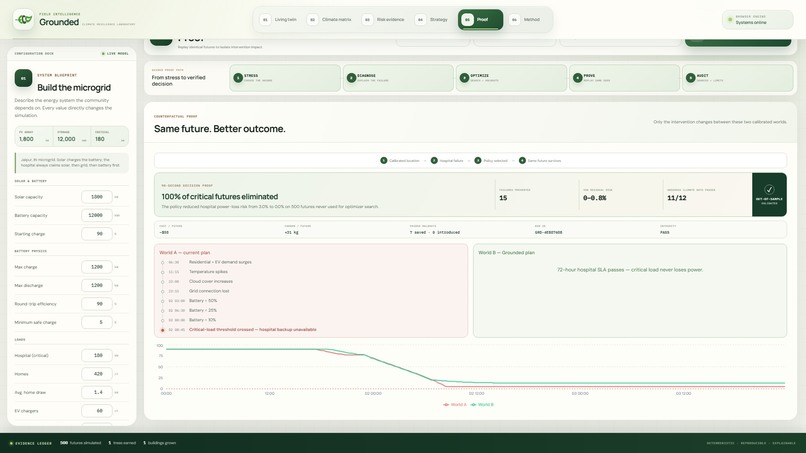Click the Systems online status pill
806x453 pixels.
[x=757, y=20]
